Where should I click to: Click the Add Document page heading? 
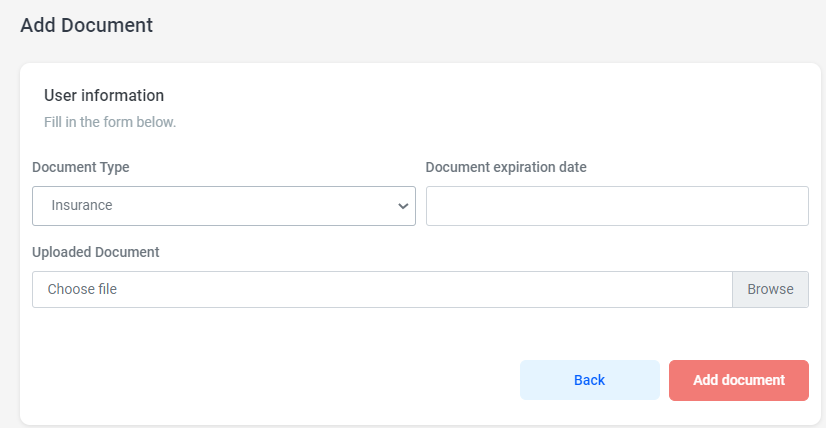tap(87, 26)
